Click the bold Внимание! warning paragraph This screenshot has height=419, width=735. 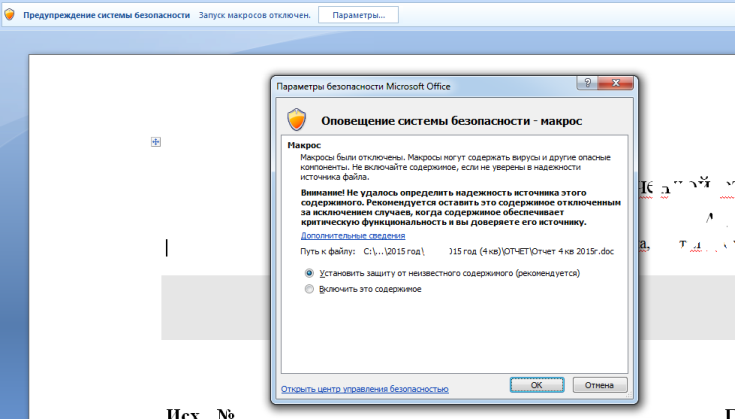click(461, 207)
